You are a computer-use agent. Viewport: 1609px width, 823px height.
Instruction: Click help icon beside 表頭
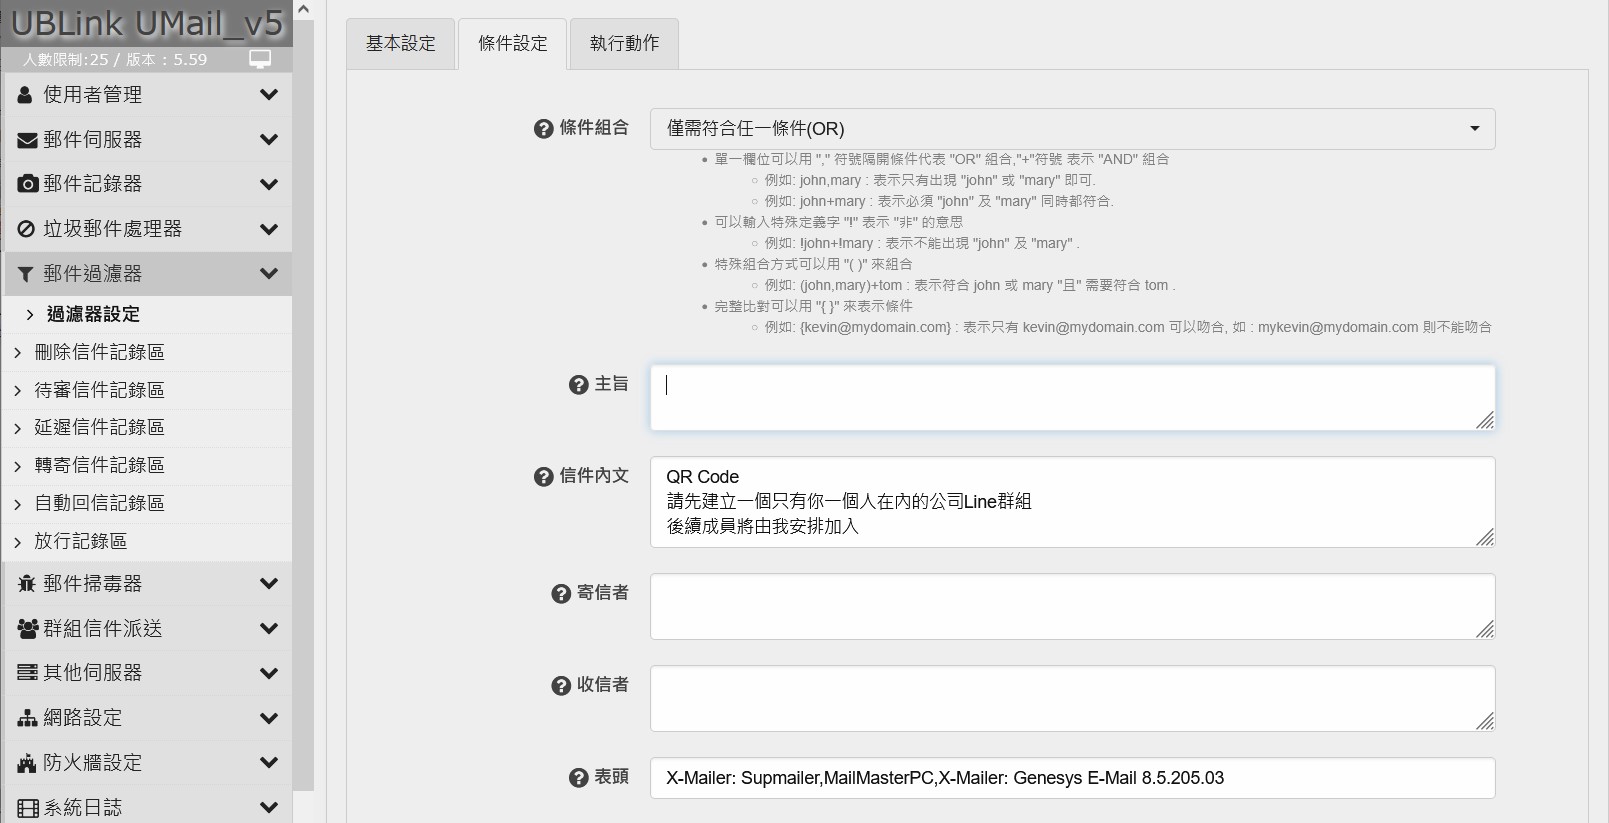(578, 778)
